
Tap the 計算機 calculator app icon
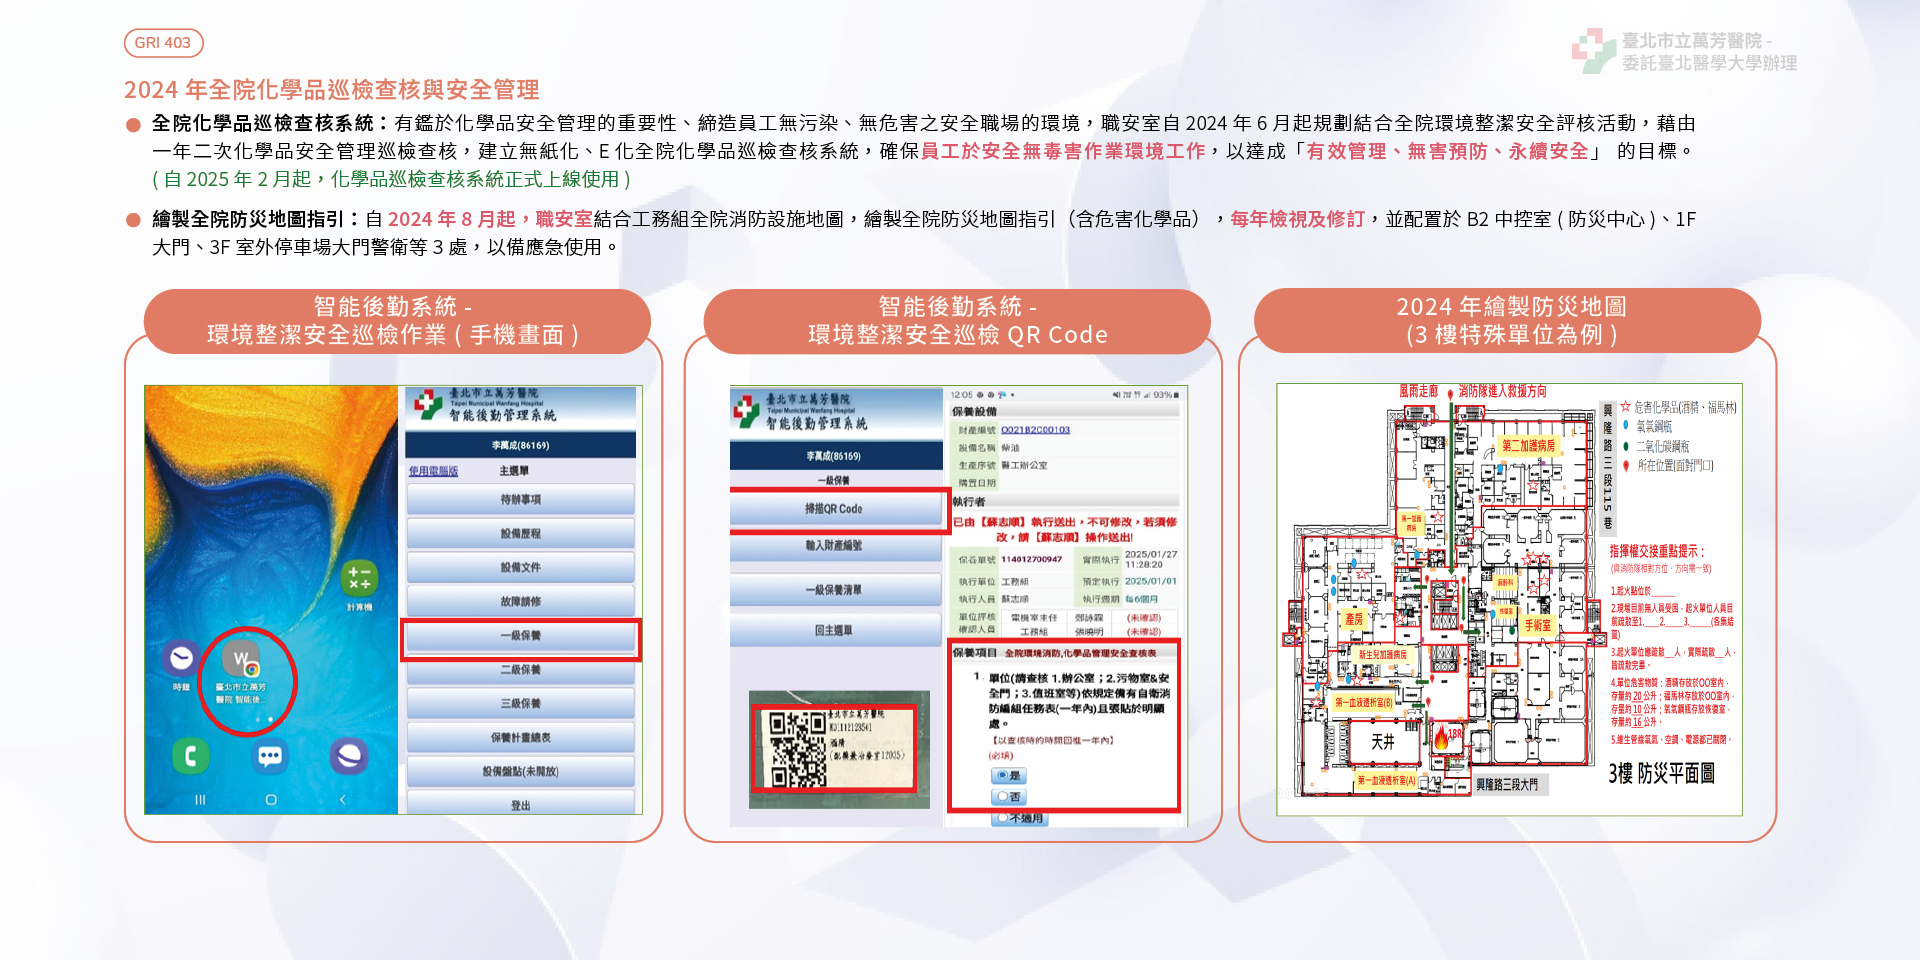pyautogui.click(x=359, y=578)
